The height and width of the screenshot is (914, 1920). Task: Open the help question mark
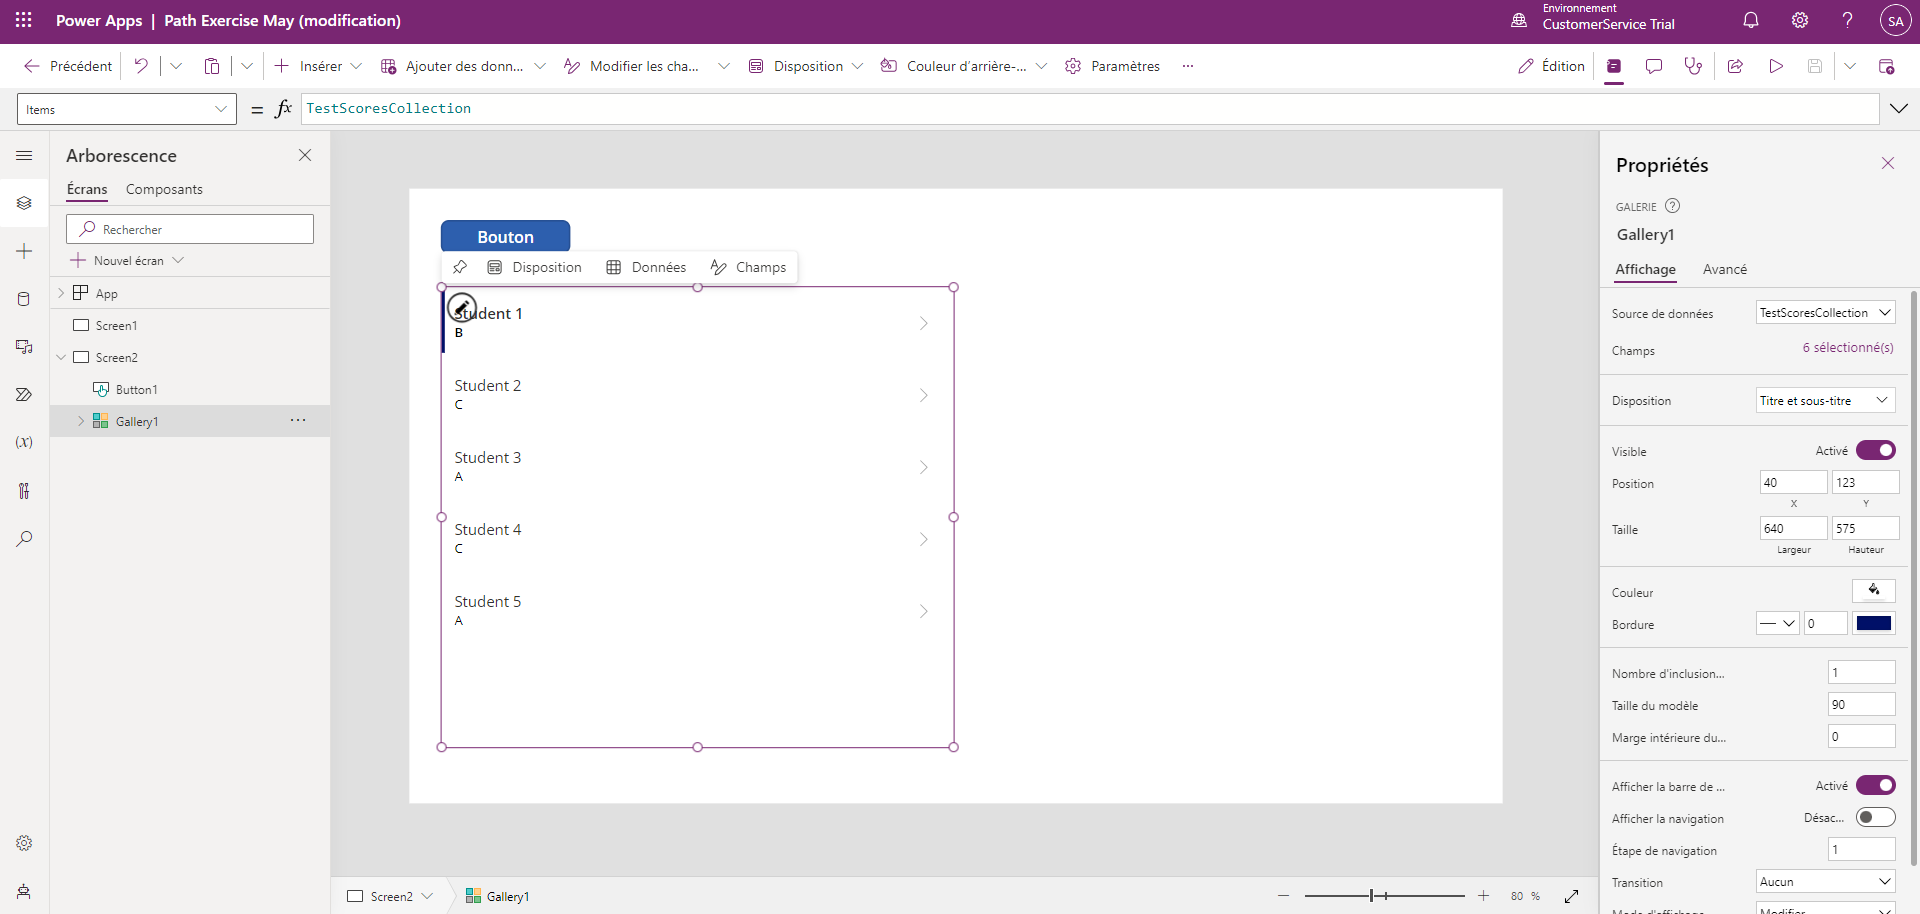point(1847,20)
